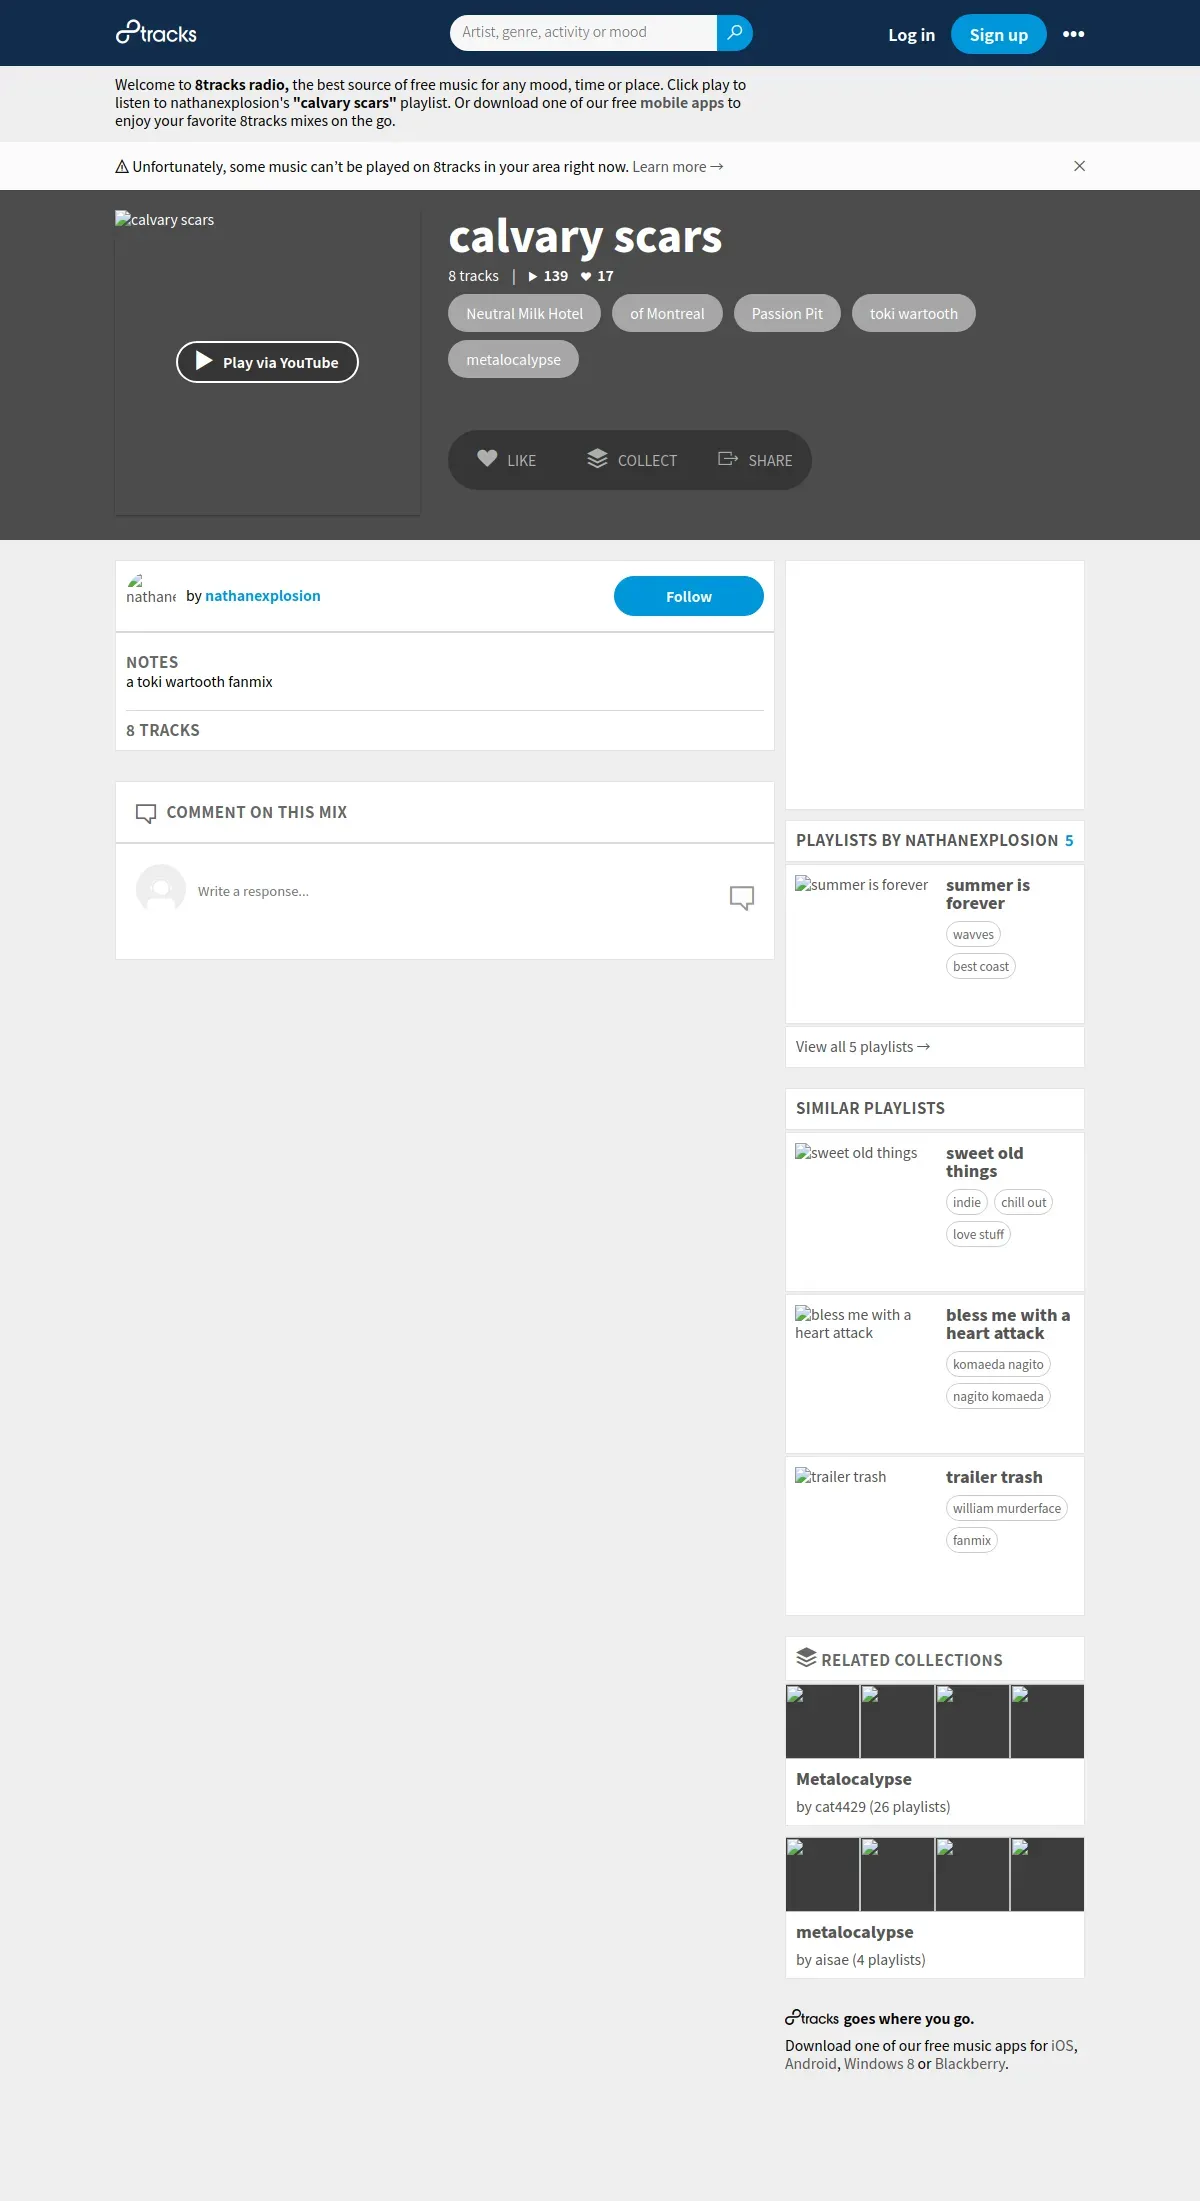Open trailer trash playlist title

pos(994,1477)
